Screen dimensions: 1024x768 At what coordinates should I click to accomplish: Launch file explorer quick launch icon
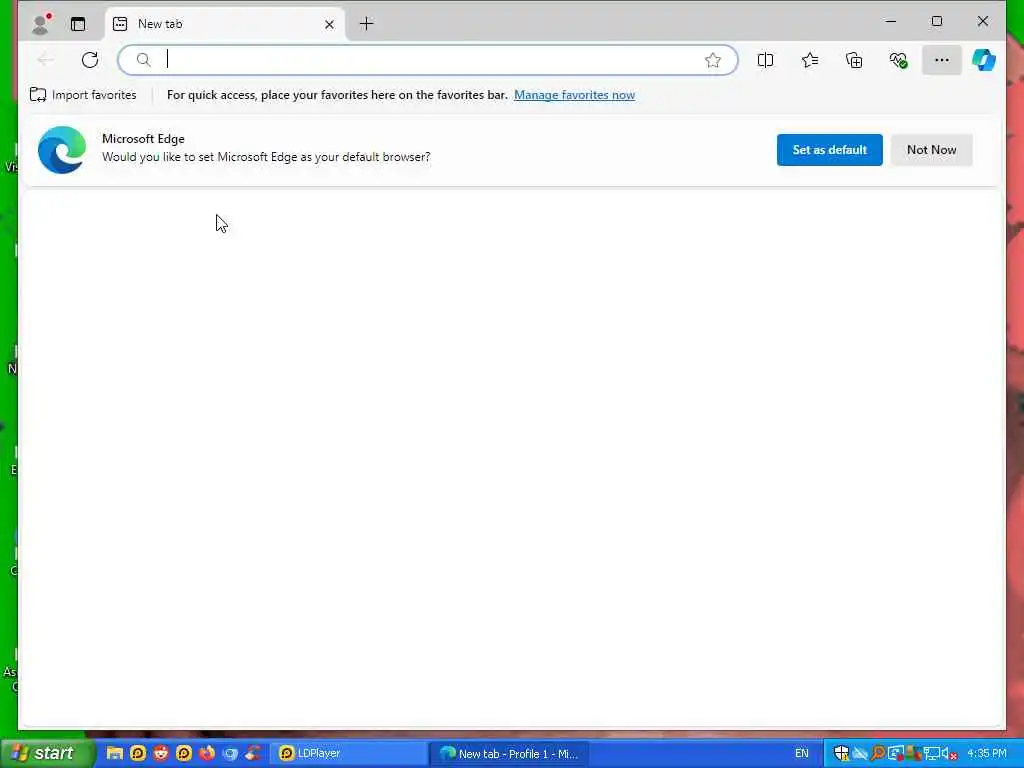coord(114,754)
